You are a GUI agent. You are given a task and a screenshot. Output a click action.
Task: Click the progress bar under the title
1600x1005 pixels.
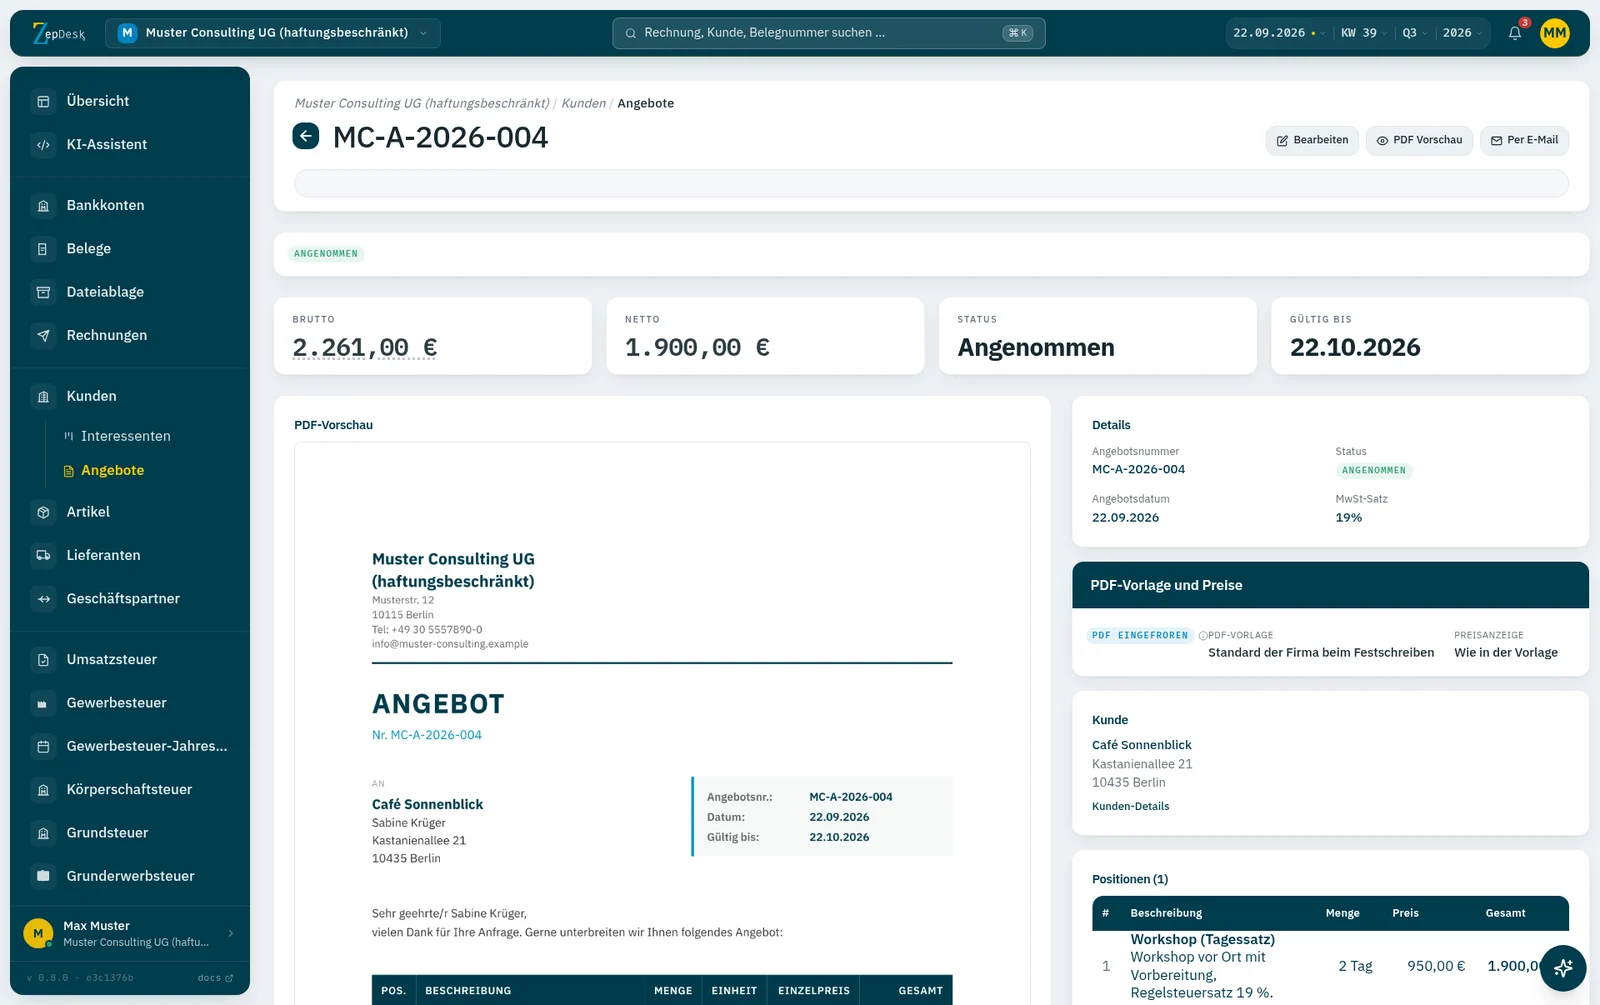[x=931, y=183]
